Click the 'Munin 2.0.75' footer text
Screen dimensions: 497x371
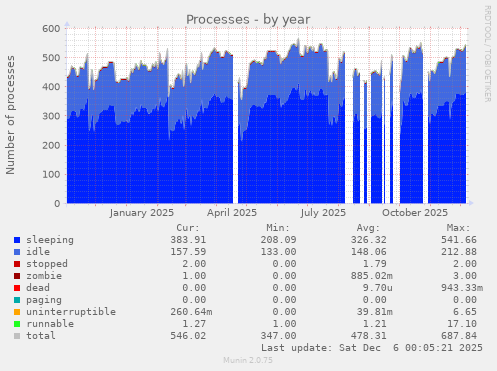point(248,360)
